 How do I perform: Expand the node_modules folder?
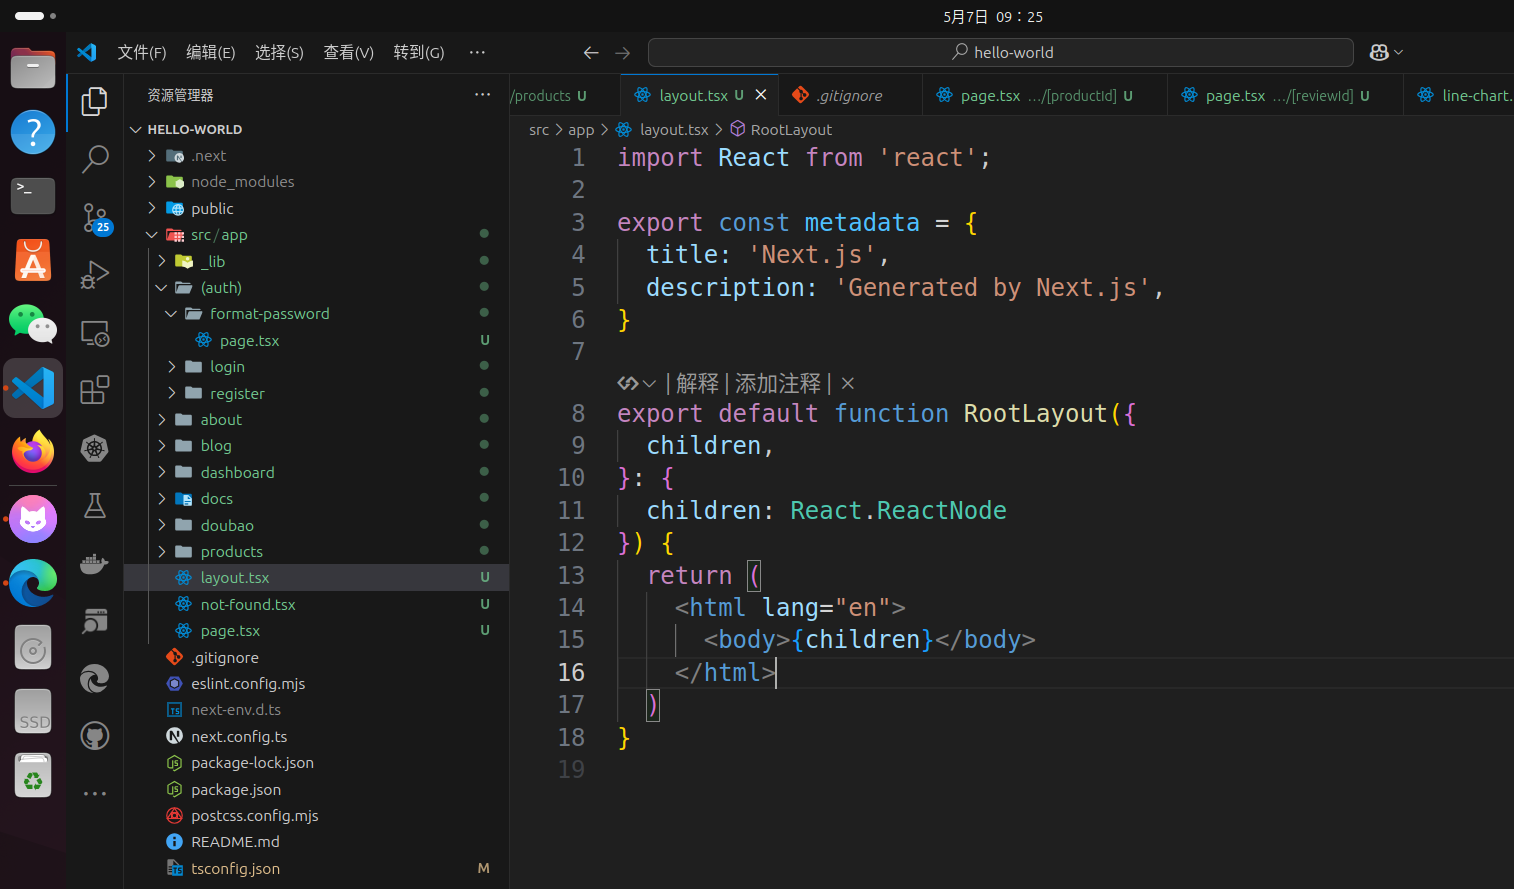point(242,182)
